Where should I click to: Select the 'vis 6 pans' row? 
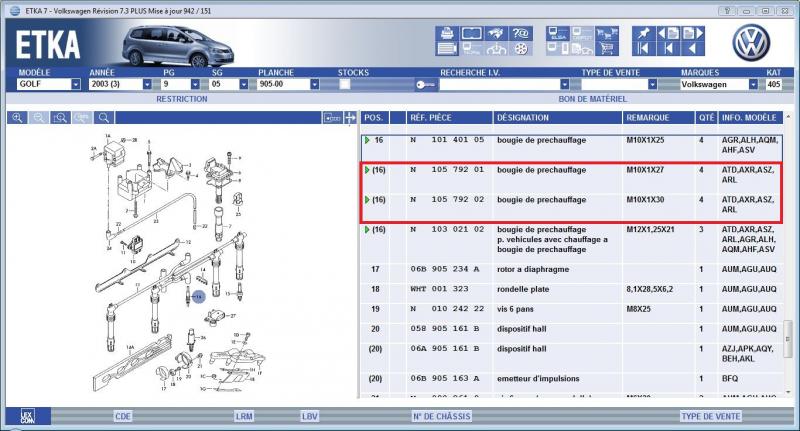tap(571, 309)
